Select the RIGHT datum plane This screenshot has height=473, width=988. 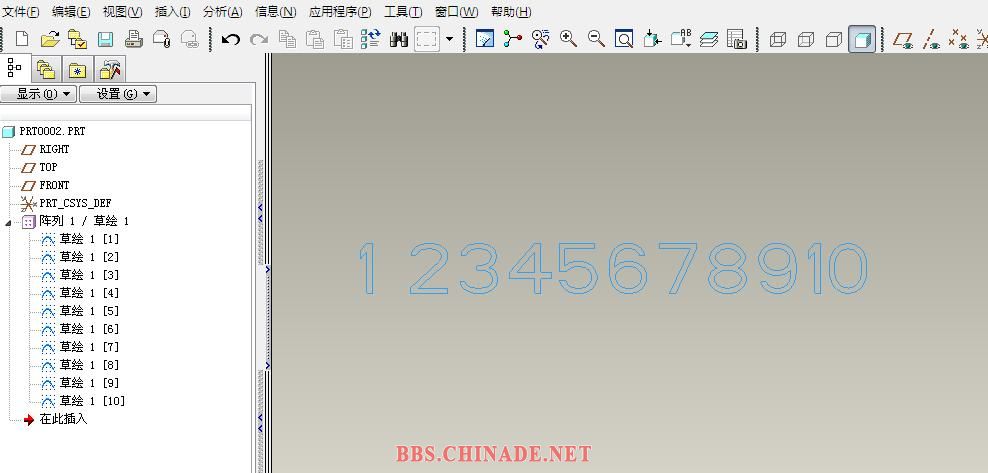point(54,149)
